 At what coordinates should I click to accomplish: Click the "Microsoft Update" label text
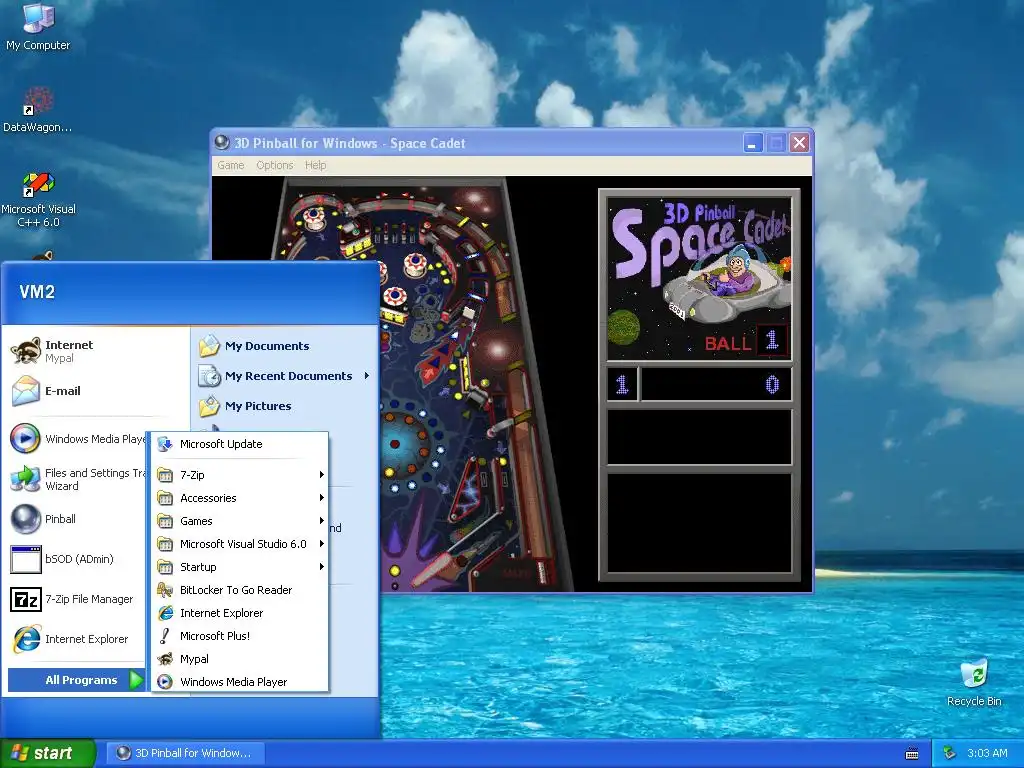(x=221, y=444)
